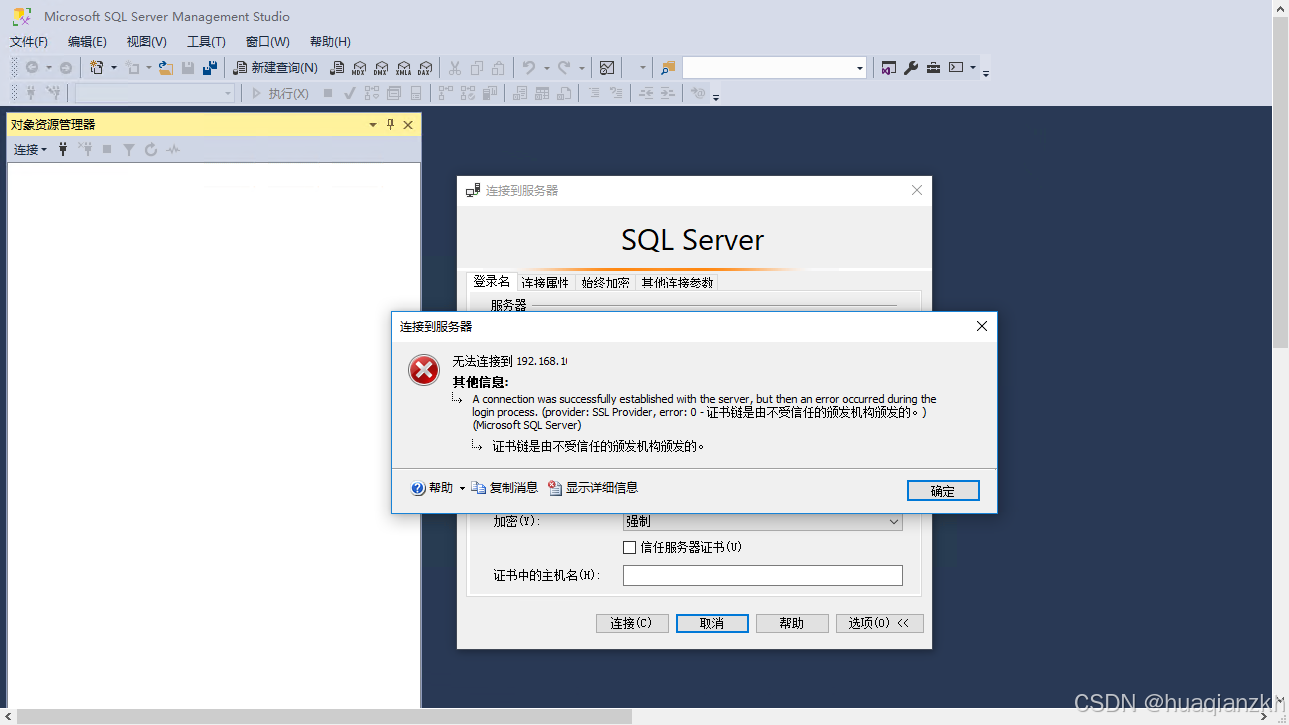Switch to the 连接属性 tab
Screen dimensions: 1289x725
click(x=545, y=283)
